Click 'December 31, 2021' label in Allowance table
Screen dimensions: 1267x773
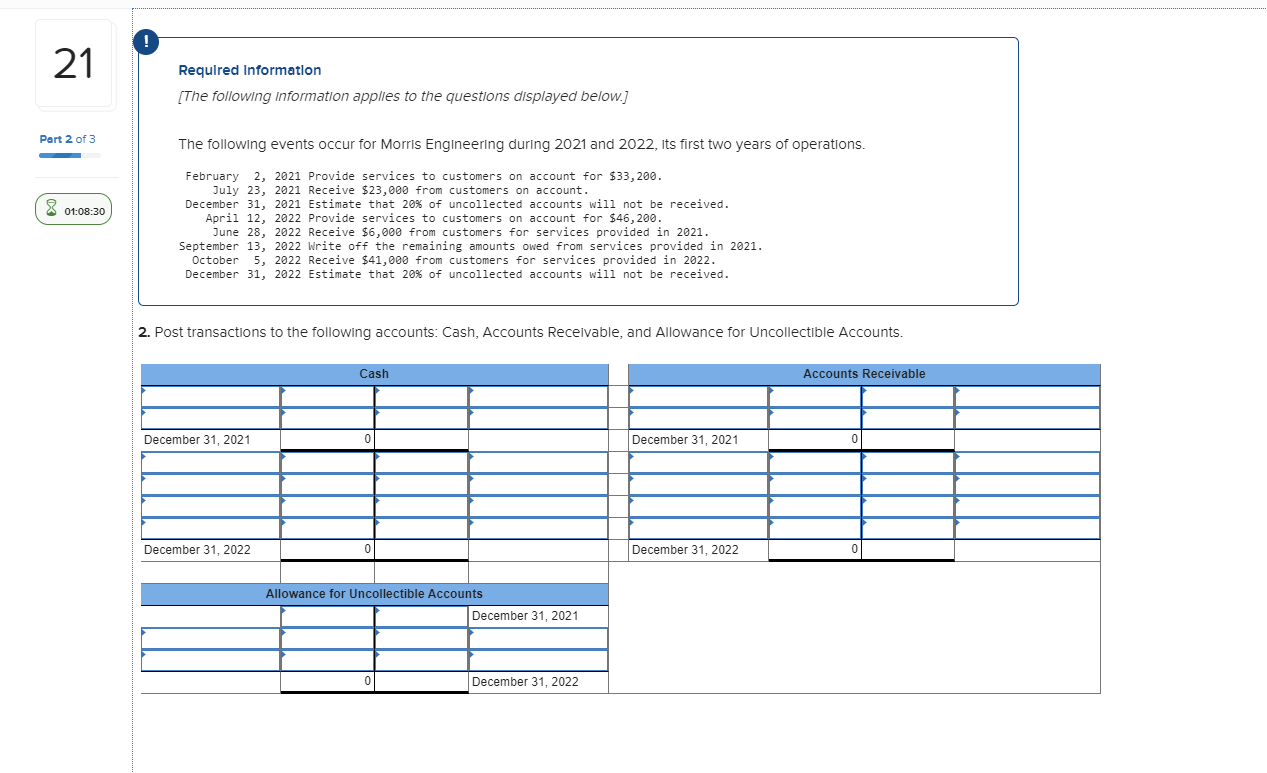(x=525, y=616)
